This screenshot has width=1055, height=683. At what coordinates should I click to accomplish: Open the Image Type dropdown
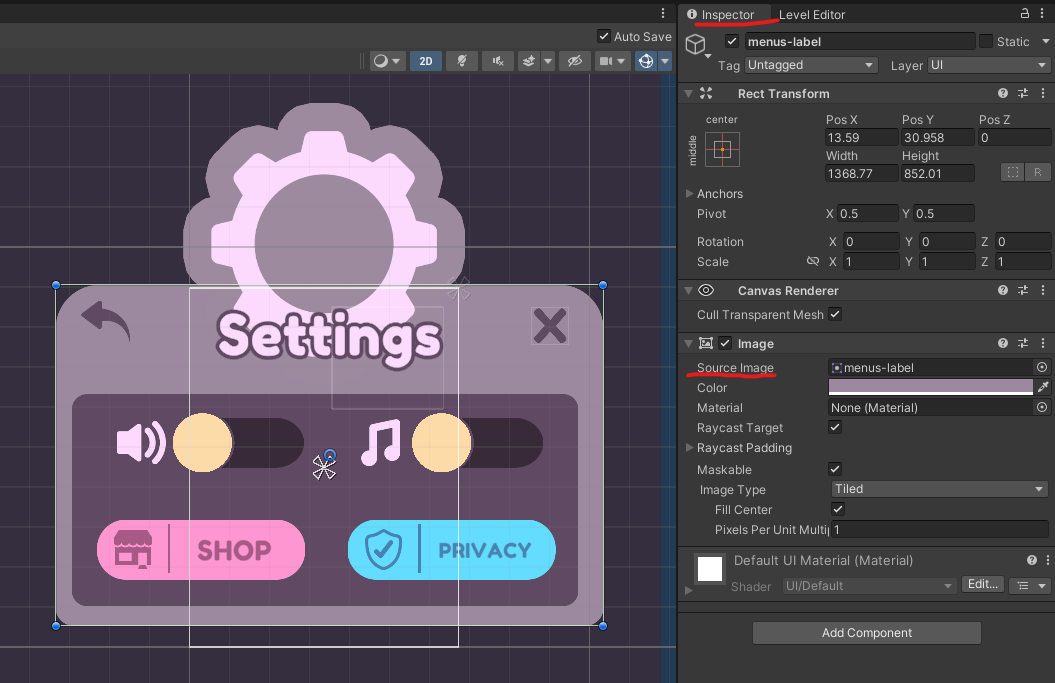pyautogui.click(x=938, y=489)
